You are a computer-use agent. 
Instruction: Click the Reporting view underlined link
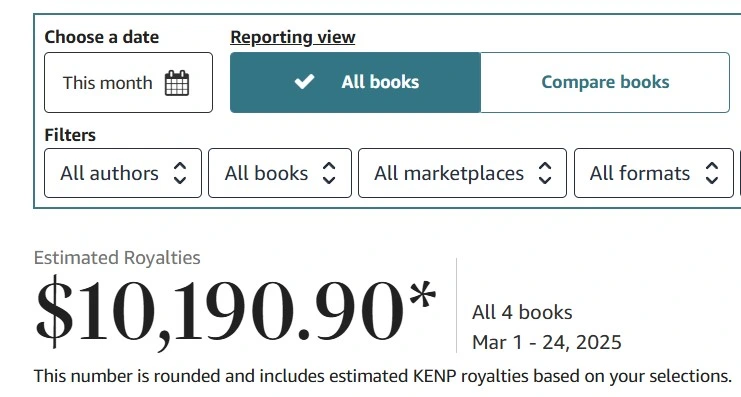pos(293,37)
